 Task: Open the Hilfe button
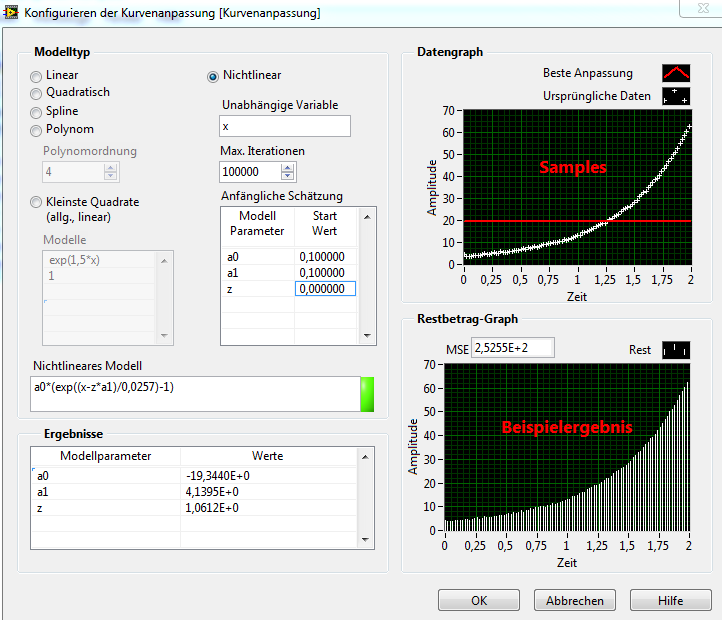[670, 600]
